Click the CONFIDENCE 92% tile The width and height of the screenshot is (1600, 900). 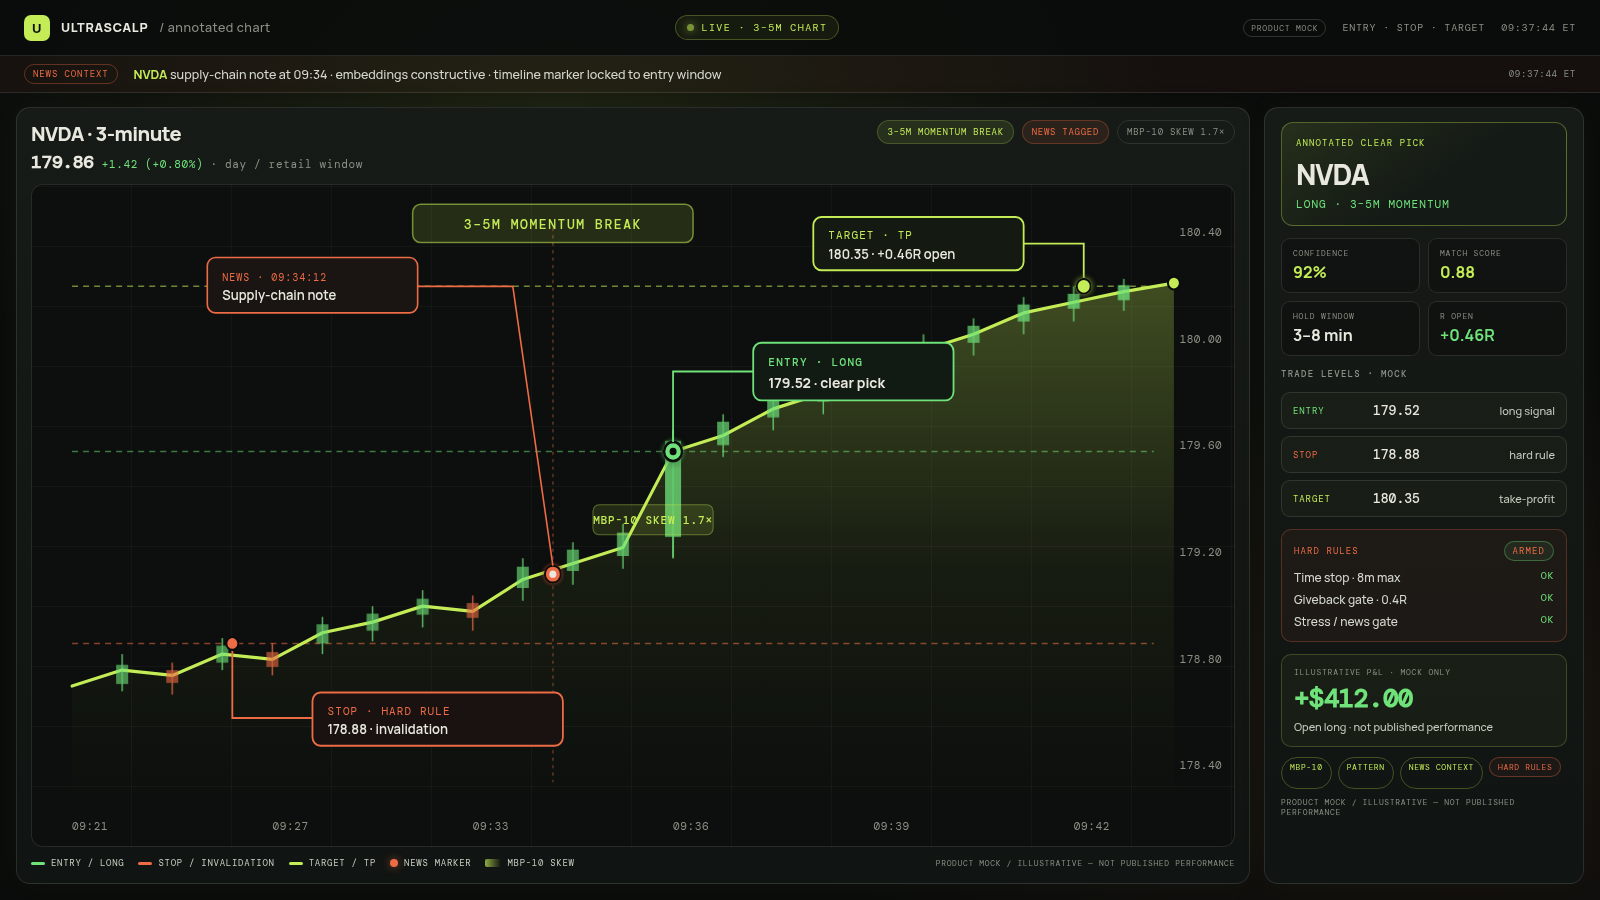point(1350,265)
